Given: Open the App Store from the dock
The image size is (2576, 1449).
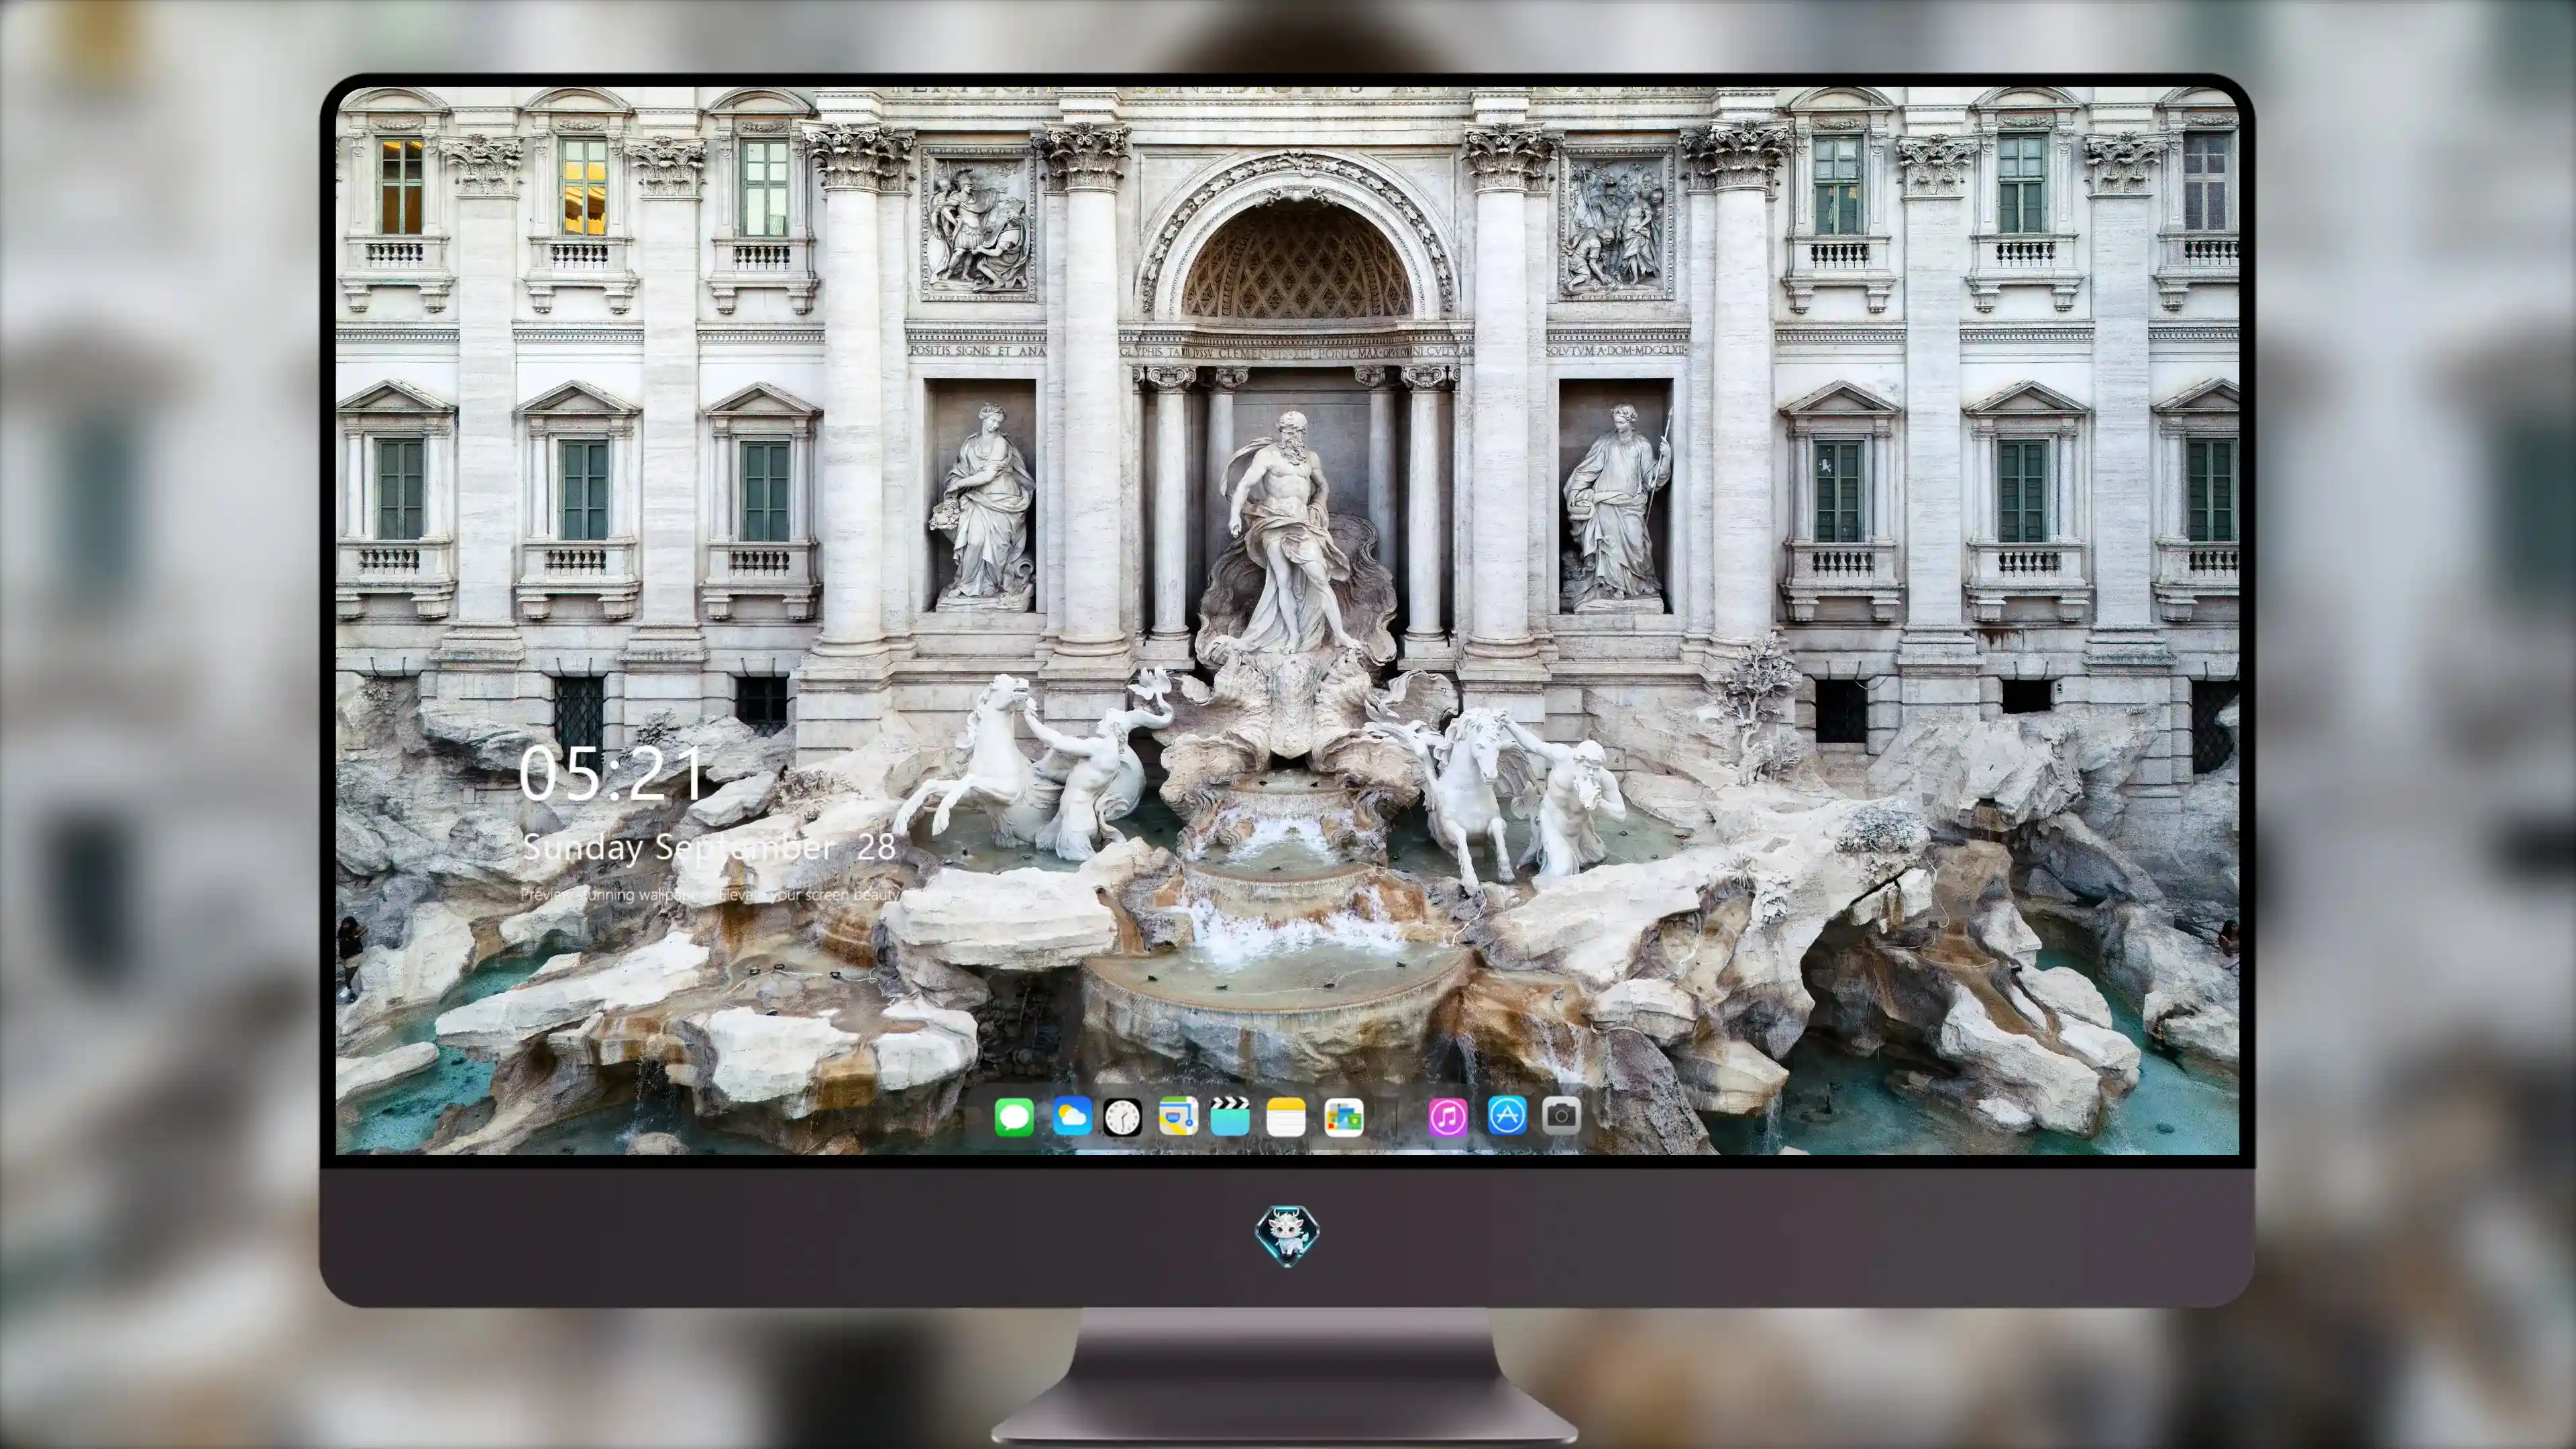Looking at the screenshot, I should point(1507,1116).
